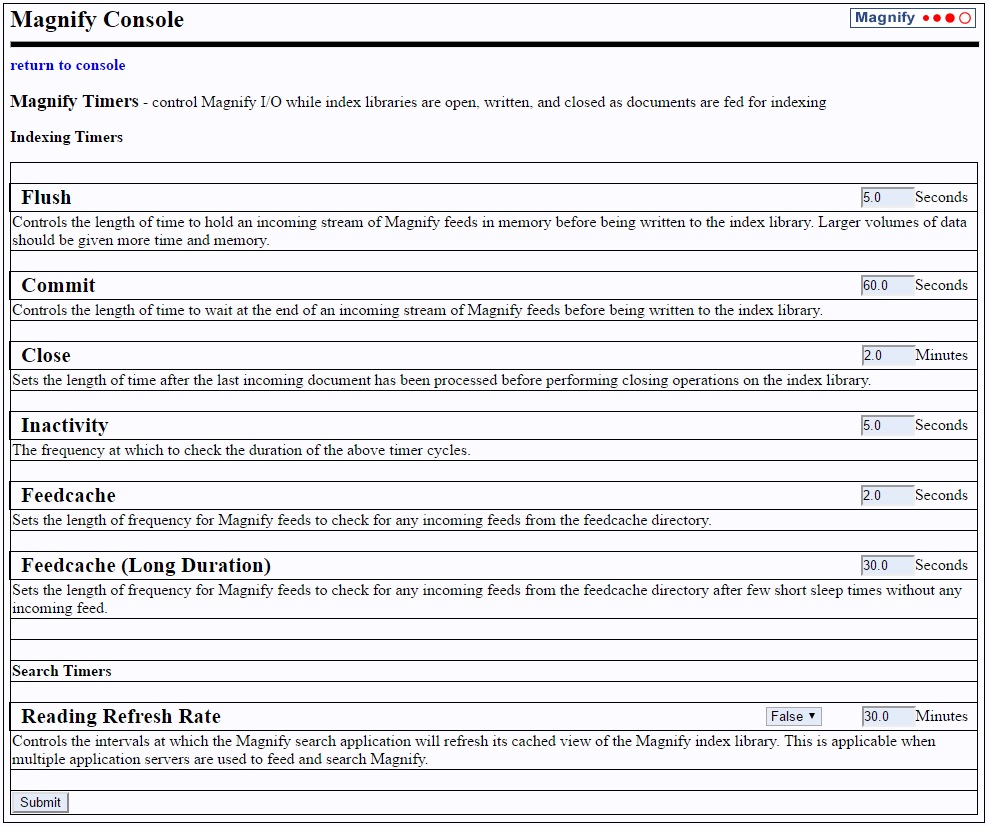
Task: Click the 'Commit' timer label
Action: [58, 285]
